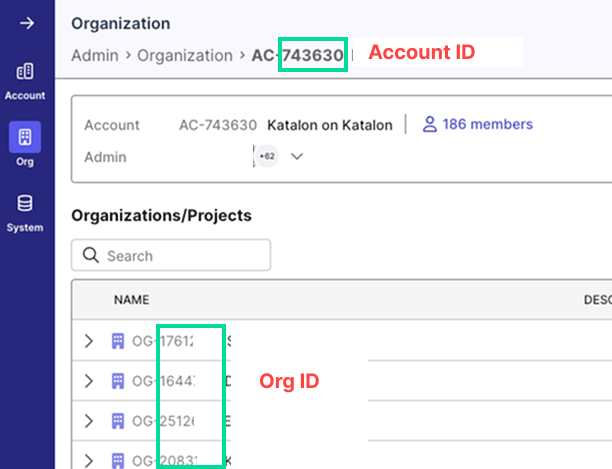Open the Account section in sidebar
Image resolution: width=612 pixels, height=469 pixels.
tap(25, 81)
